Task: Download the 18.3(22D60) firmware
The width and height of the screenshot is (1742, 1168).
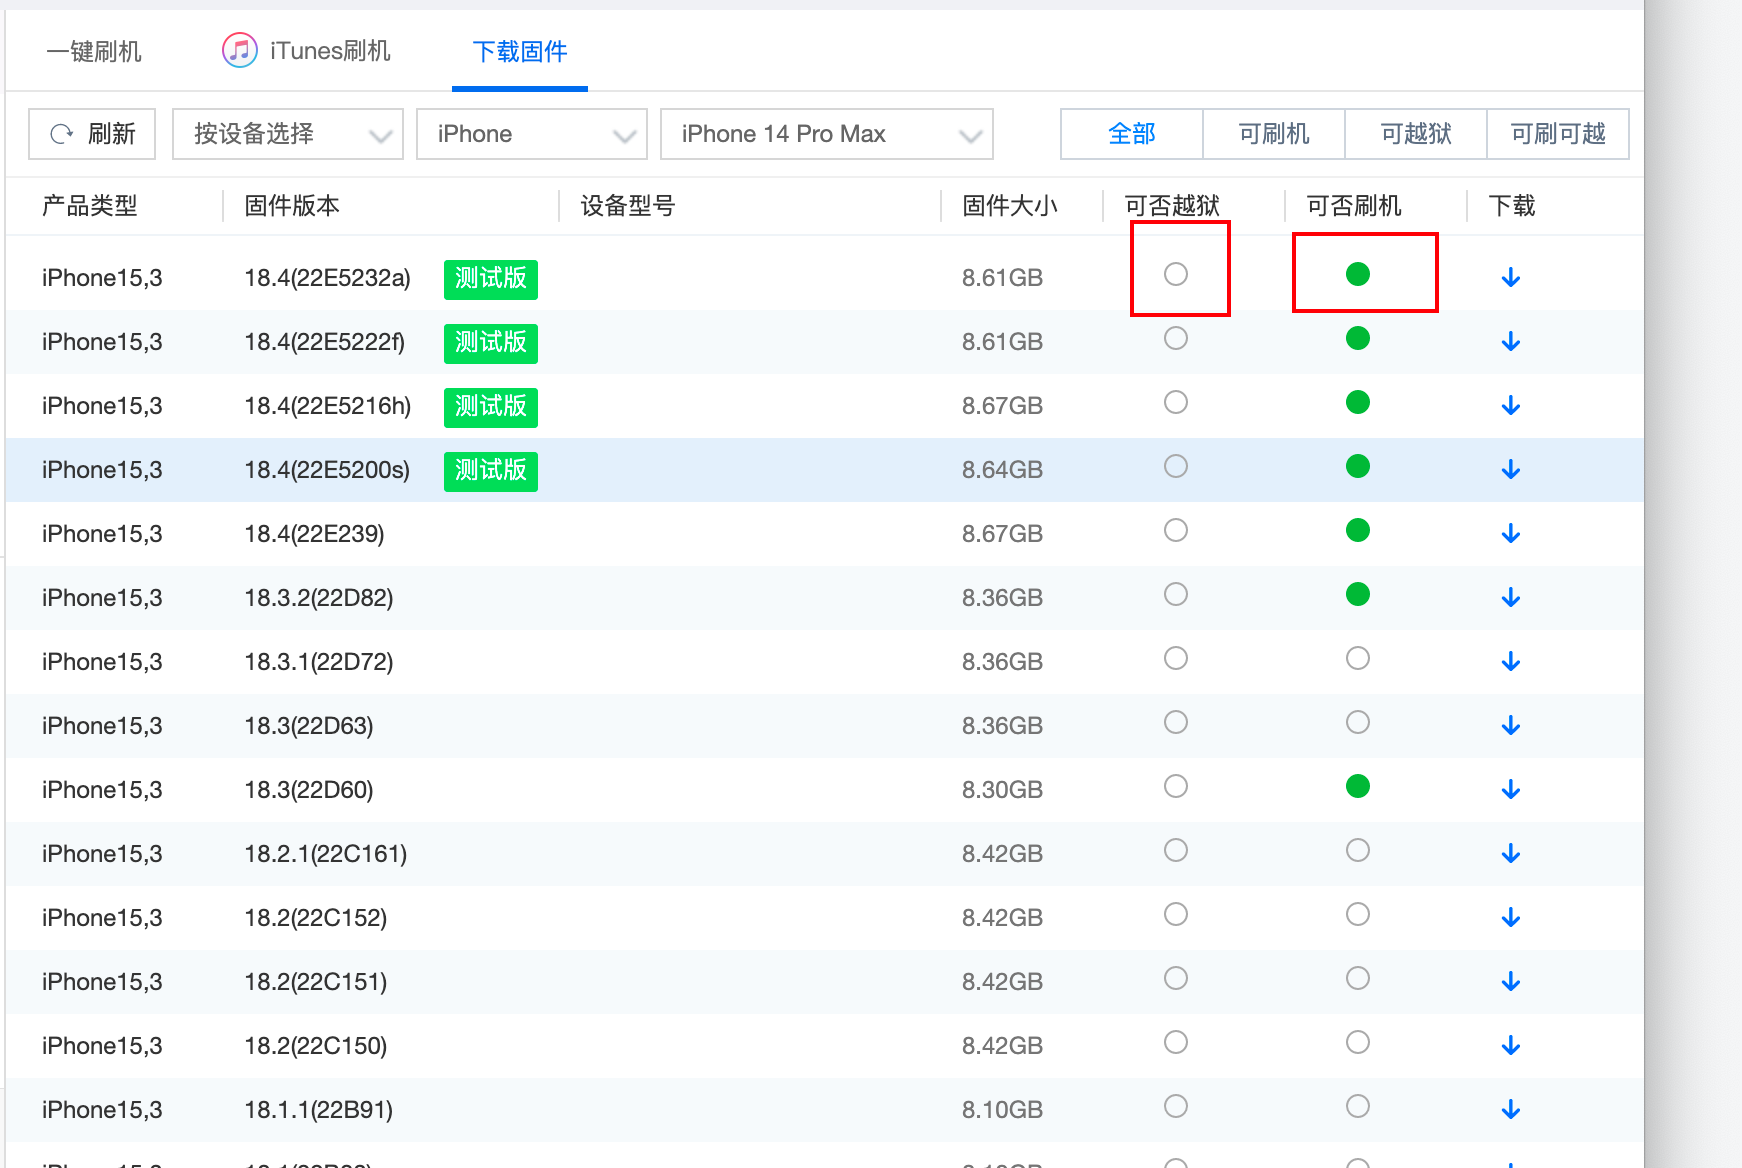Action: tap(1510, 789)
